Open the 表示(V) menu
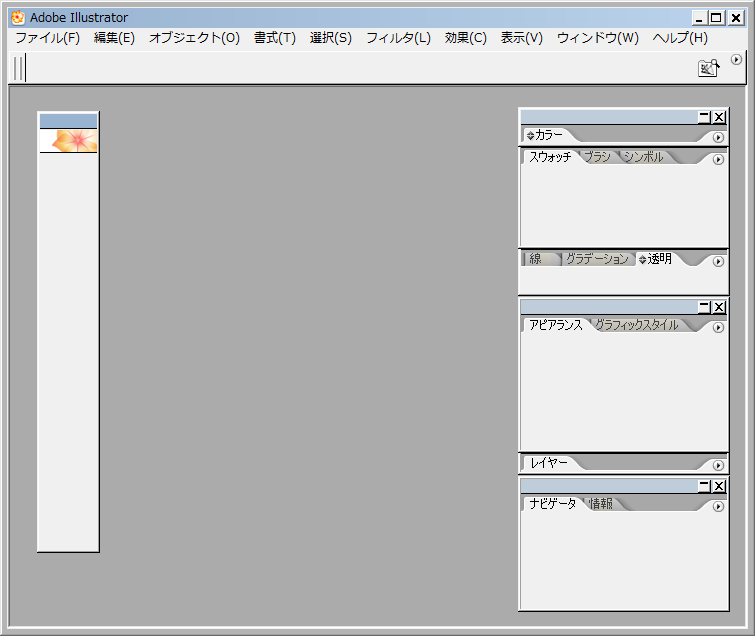The height and width of the screenshot is (636, 755). coord(521,38)
